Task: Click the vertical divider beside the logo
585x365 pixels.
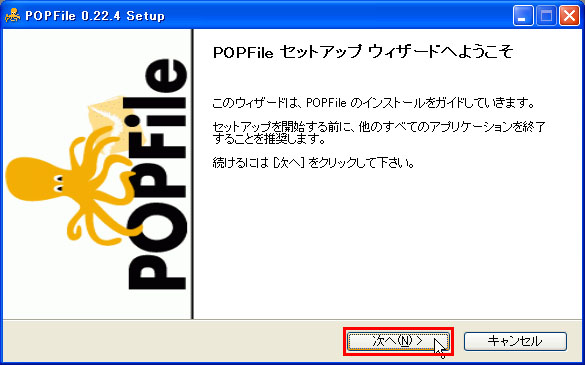Action: point(193,174)
